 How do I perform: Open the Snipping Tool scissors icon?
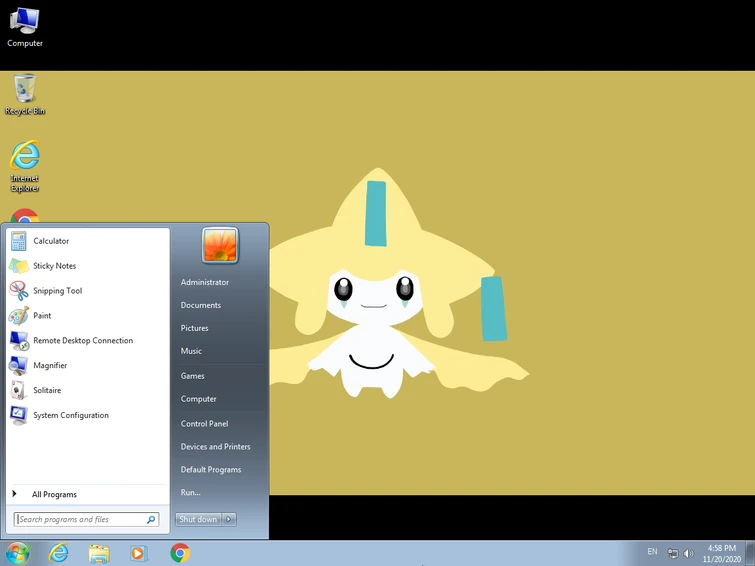click(18, 291)
